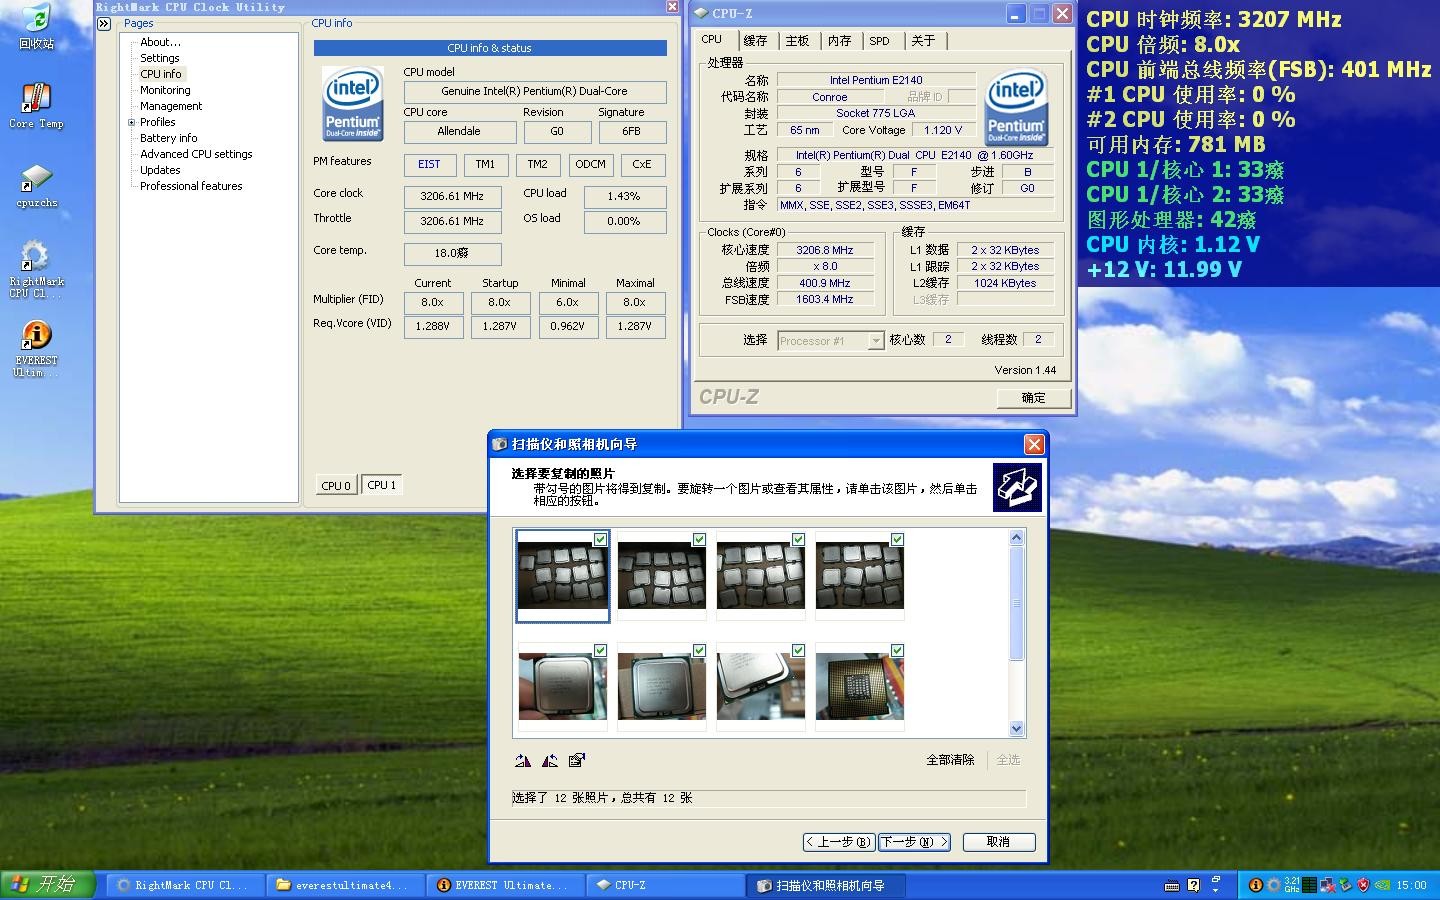Switch to everestultimate folder taskbar button
Image resolution: width=1440 pixels, height=900 pixels.
coord(346,885)
